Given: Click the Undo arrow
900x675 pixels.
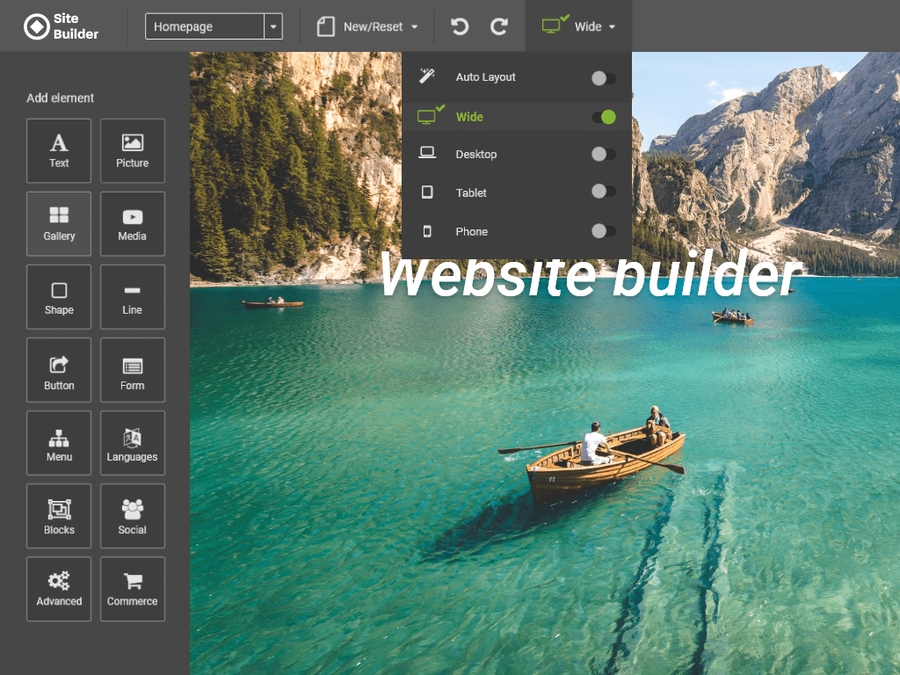Looking at the screenshot, I should pyautogui.click(x=460, y=27).
